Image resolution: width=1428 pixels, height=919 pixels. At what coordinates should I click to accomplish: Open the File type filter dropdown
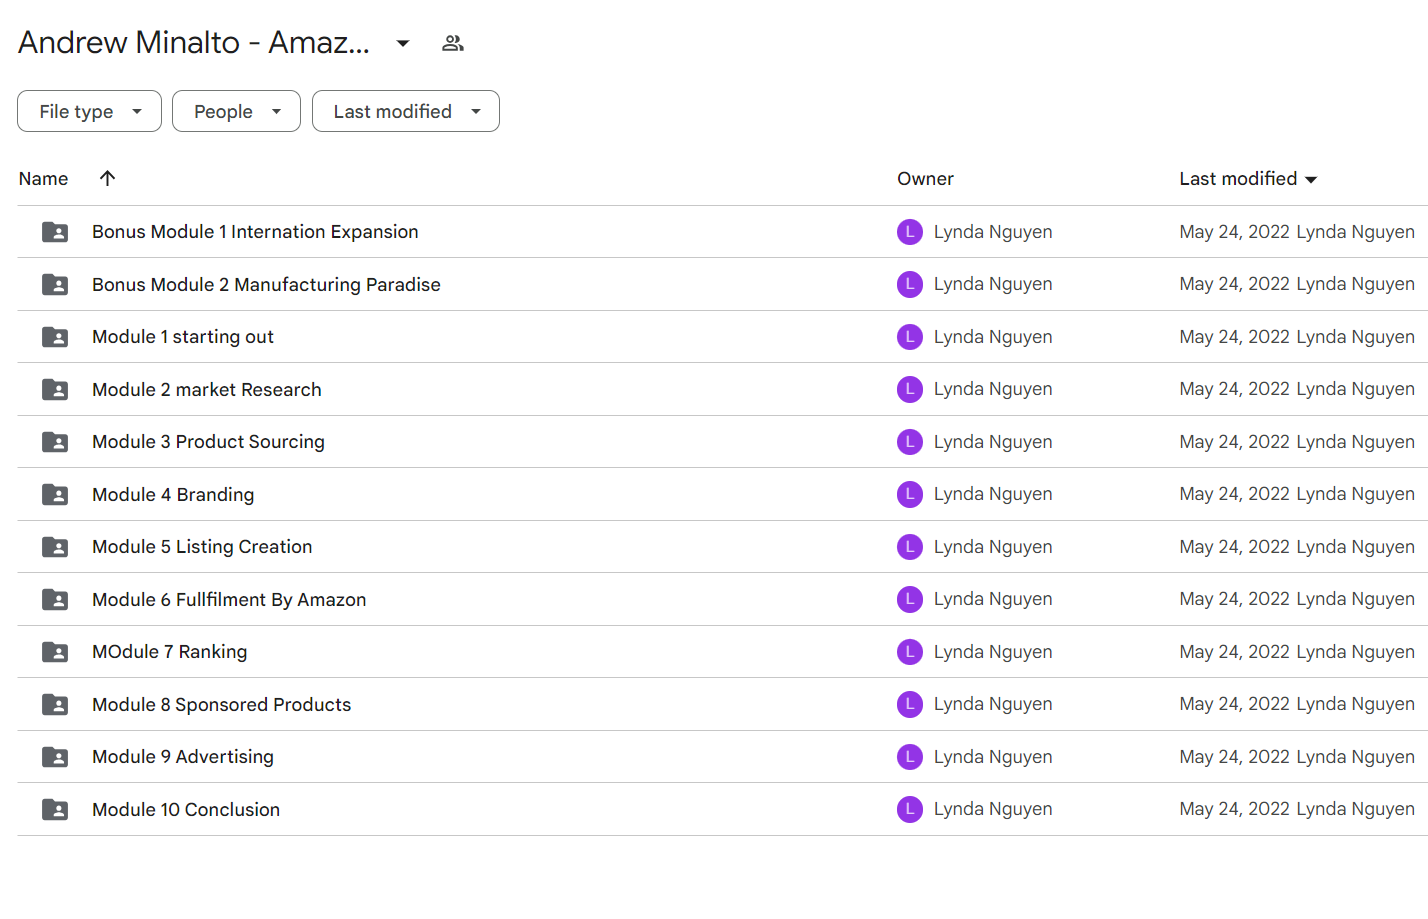click(x=89, y=111)
